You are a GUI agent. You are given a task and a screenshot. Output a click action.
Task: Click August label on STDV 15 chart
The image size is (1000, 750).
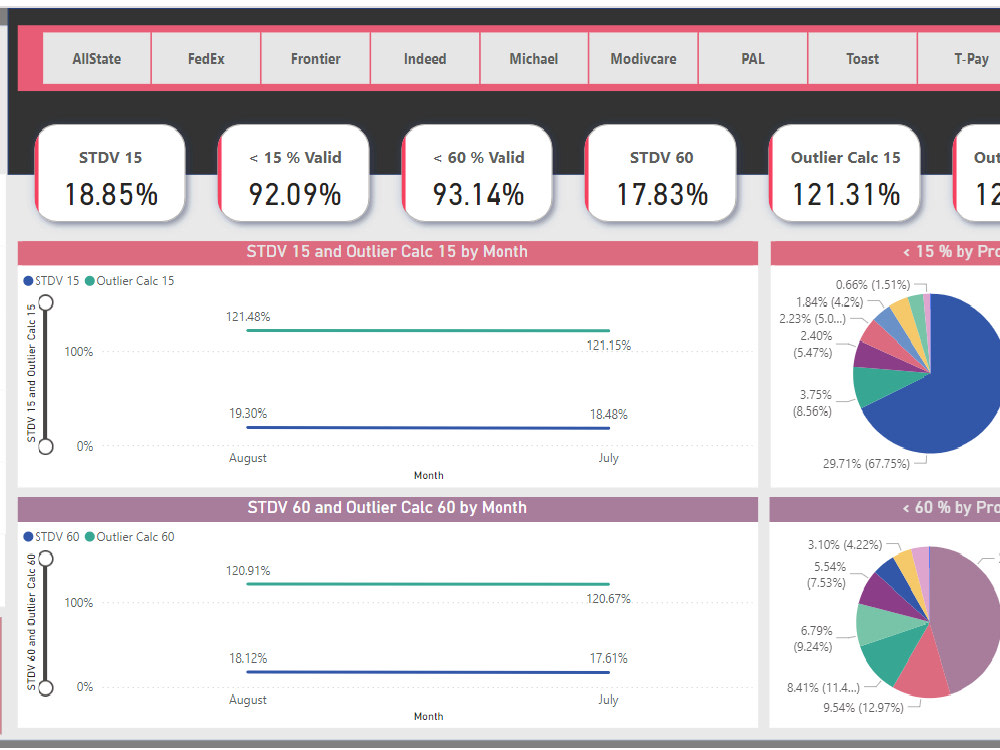pyautogui.click(x=248, y=458)
